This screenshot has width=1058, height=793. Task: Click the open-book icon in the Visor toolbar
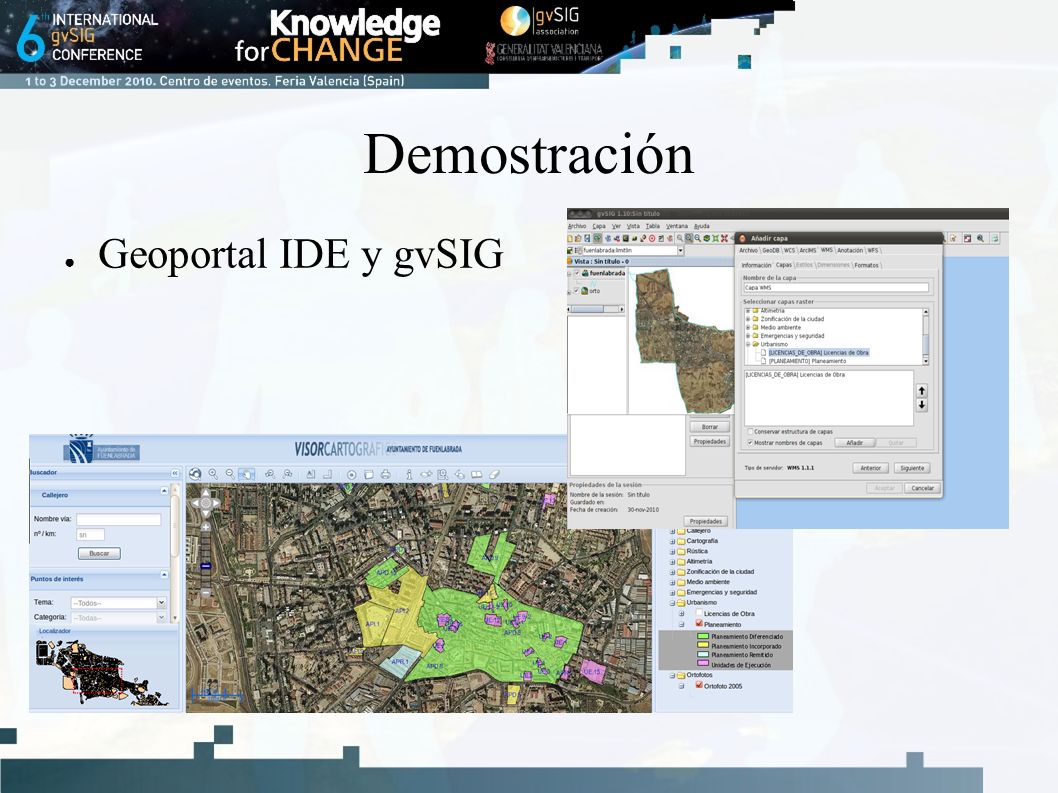(x=476, y=474)
